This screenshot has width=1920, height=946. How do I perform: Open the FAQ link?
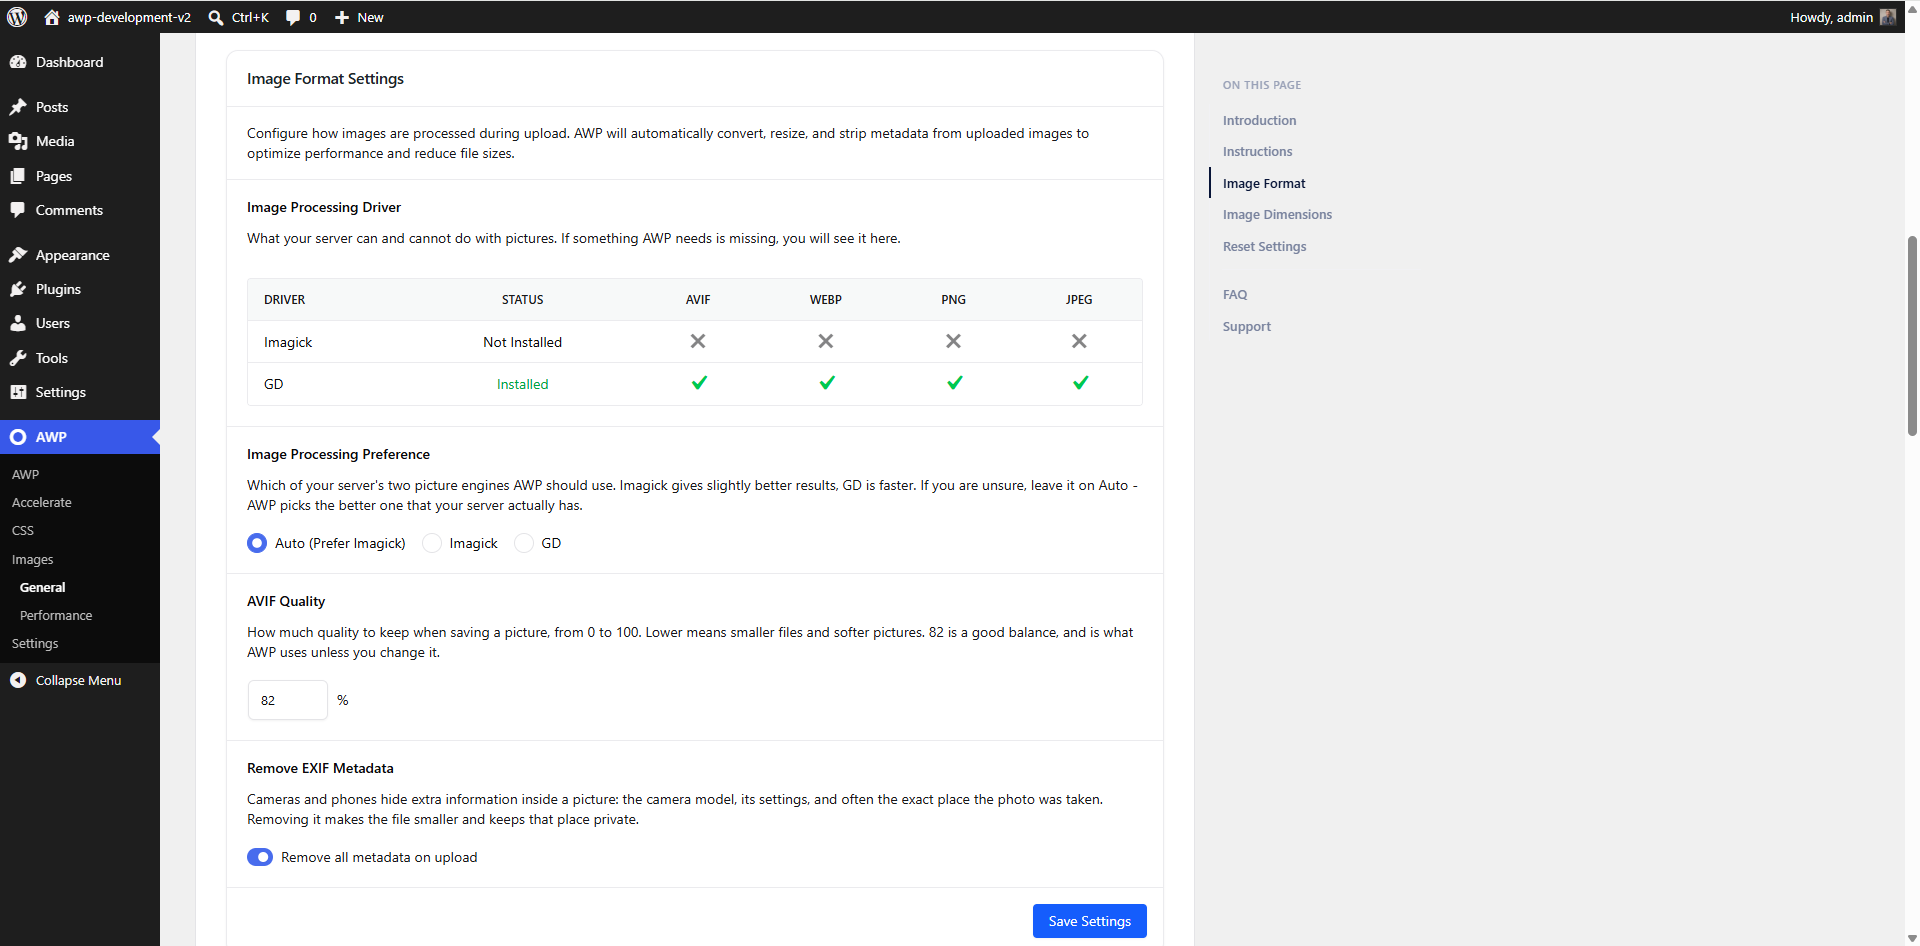[x=1235, y=294]
